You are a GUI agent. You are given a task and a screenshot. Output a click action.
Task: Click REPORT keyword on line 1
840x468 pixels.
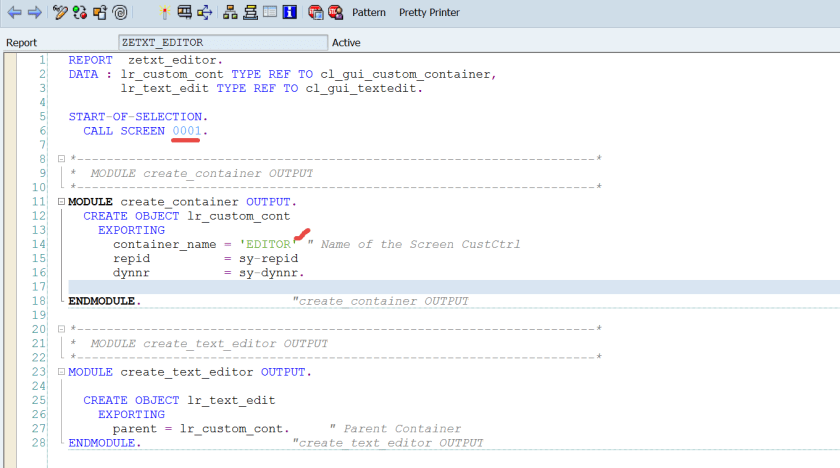[91, 61]
